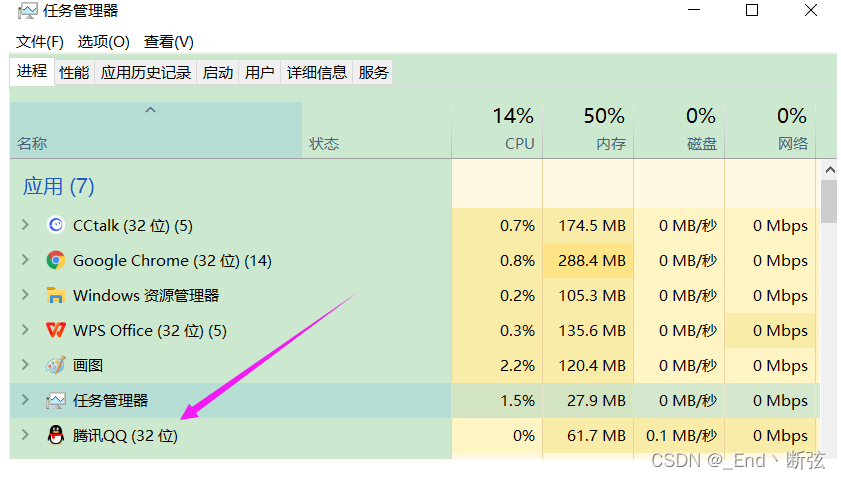Open the 查看(V) menu
Image resolution: width=841 pixels, height=479 pixels.
[x=168, y=42]
